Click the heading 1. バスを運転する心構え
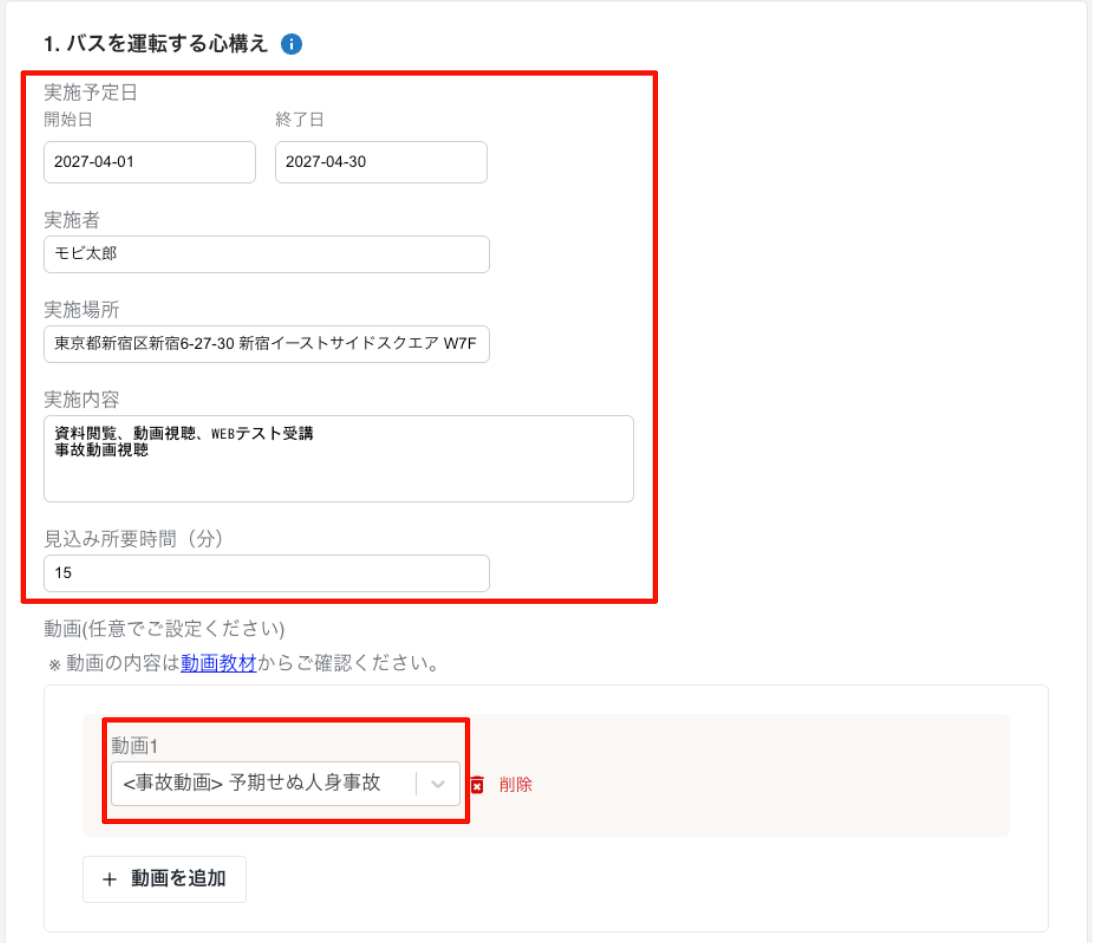The height and width of the screenshot is (943, 1093). tap(155, 45)
